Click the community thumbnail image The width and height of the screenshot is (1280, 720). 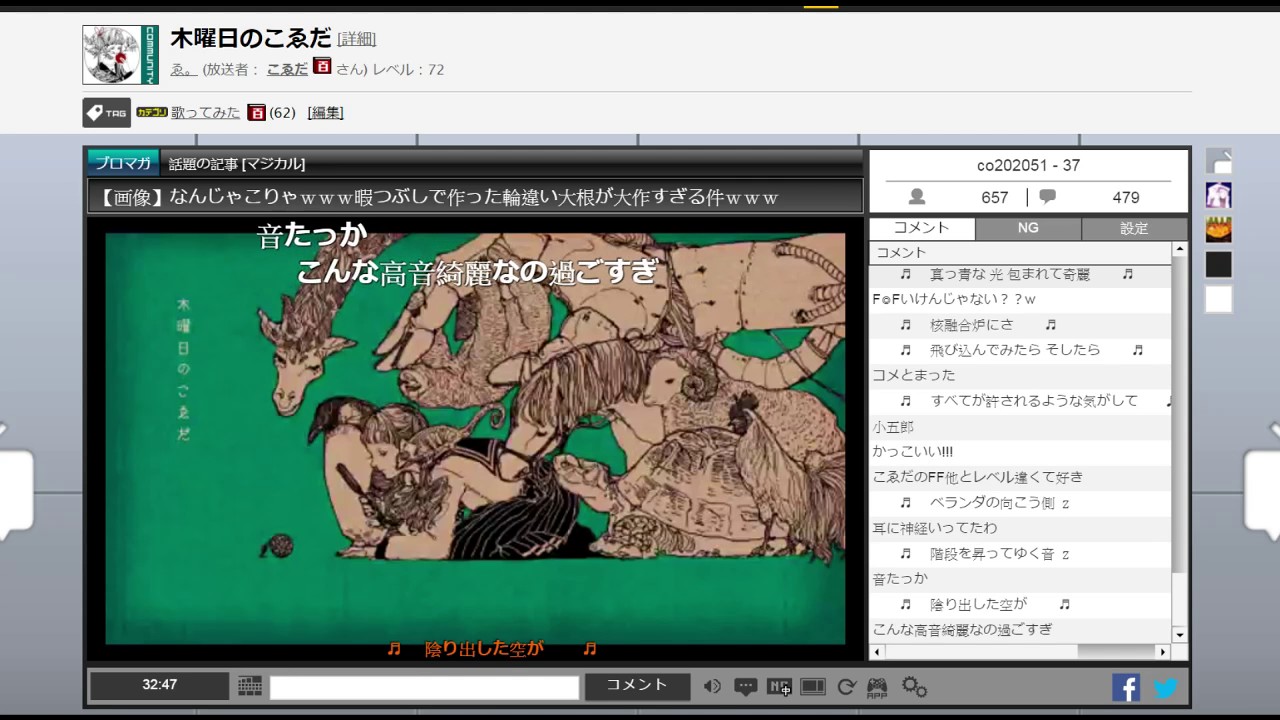(120, 54)
